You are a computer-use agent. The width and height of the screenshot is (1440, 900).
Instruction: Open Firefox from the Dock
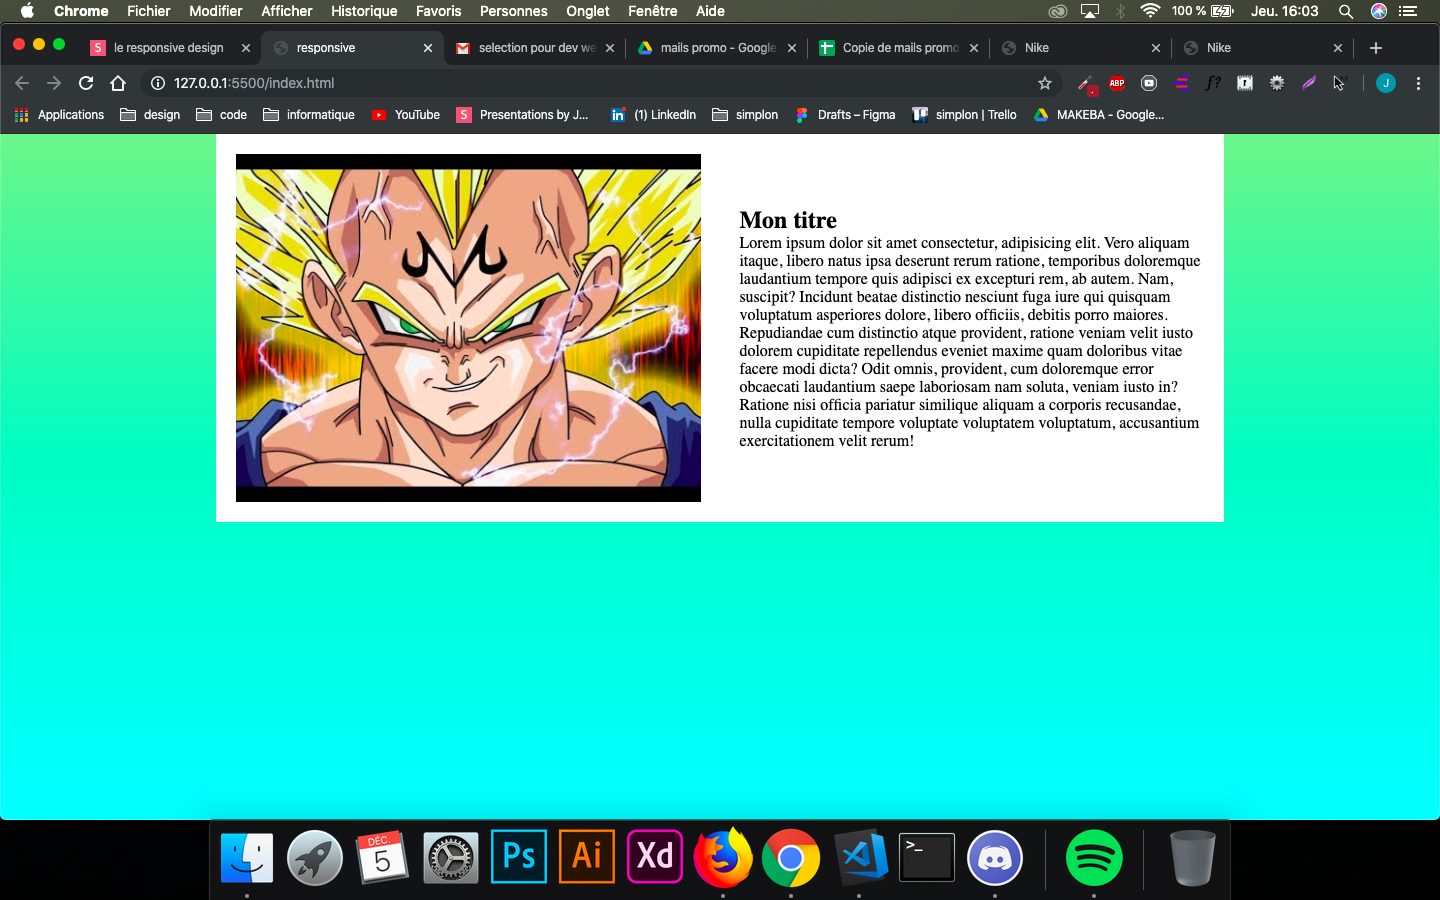(x=723, y=857)
